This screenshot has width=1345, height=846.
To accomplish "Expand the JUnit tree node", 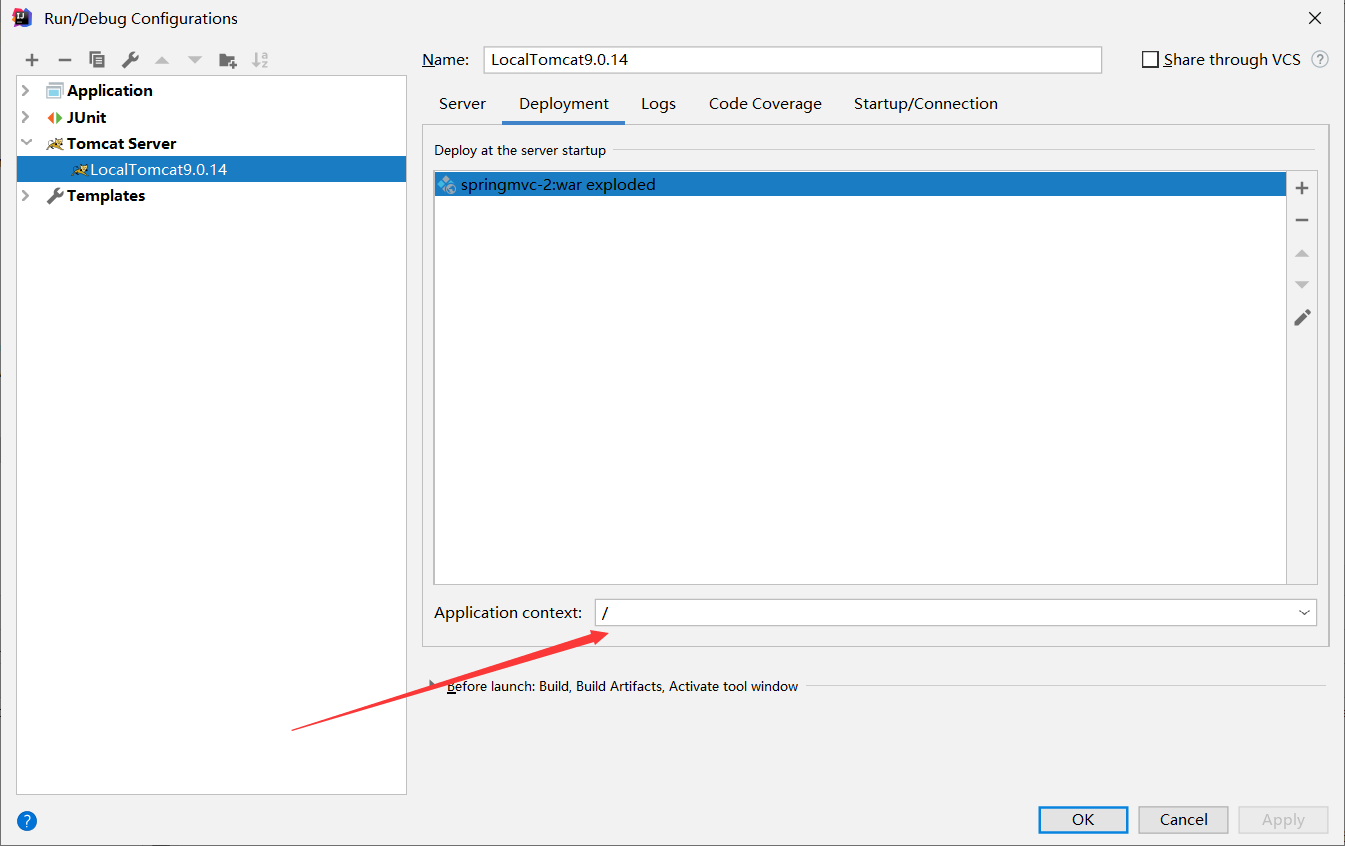I will pos(26,117).
